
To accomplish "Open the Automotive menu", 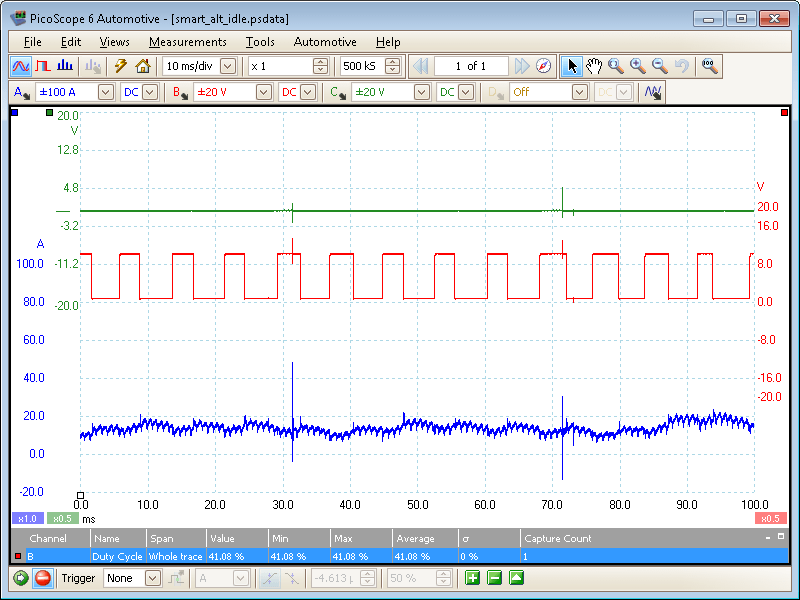I will 324,42.
